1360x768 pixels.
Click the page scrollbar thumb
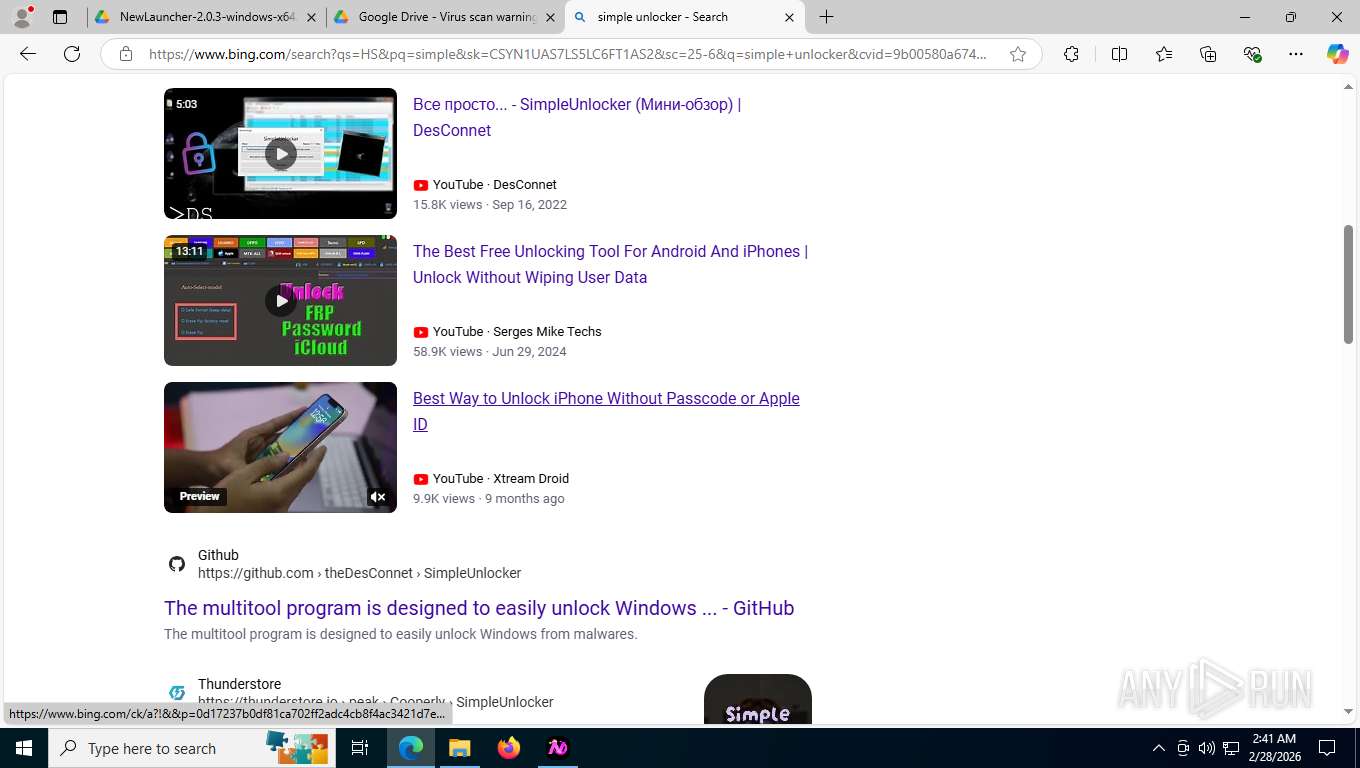click(1348, 285)
